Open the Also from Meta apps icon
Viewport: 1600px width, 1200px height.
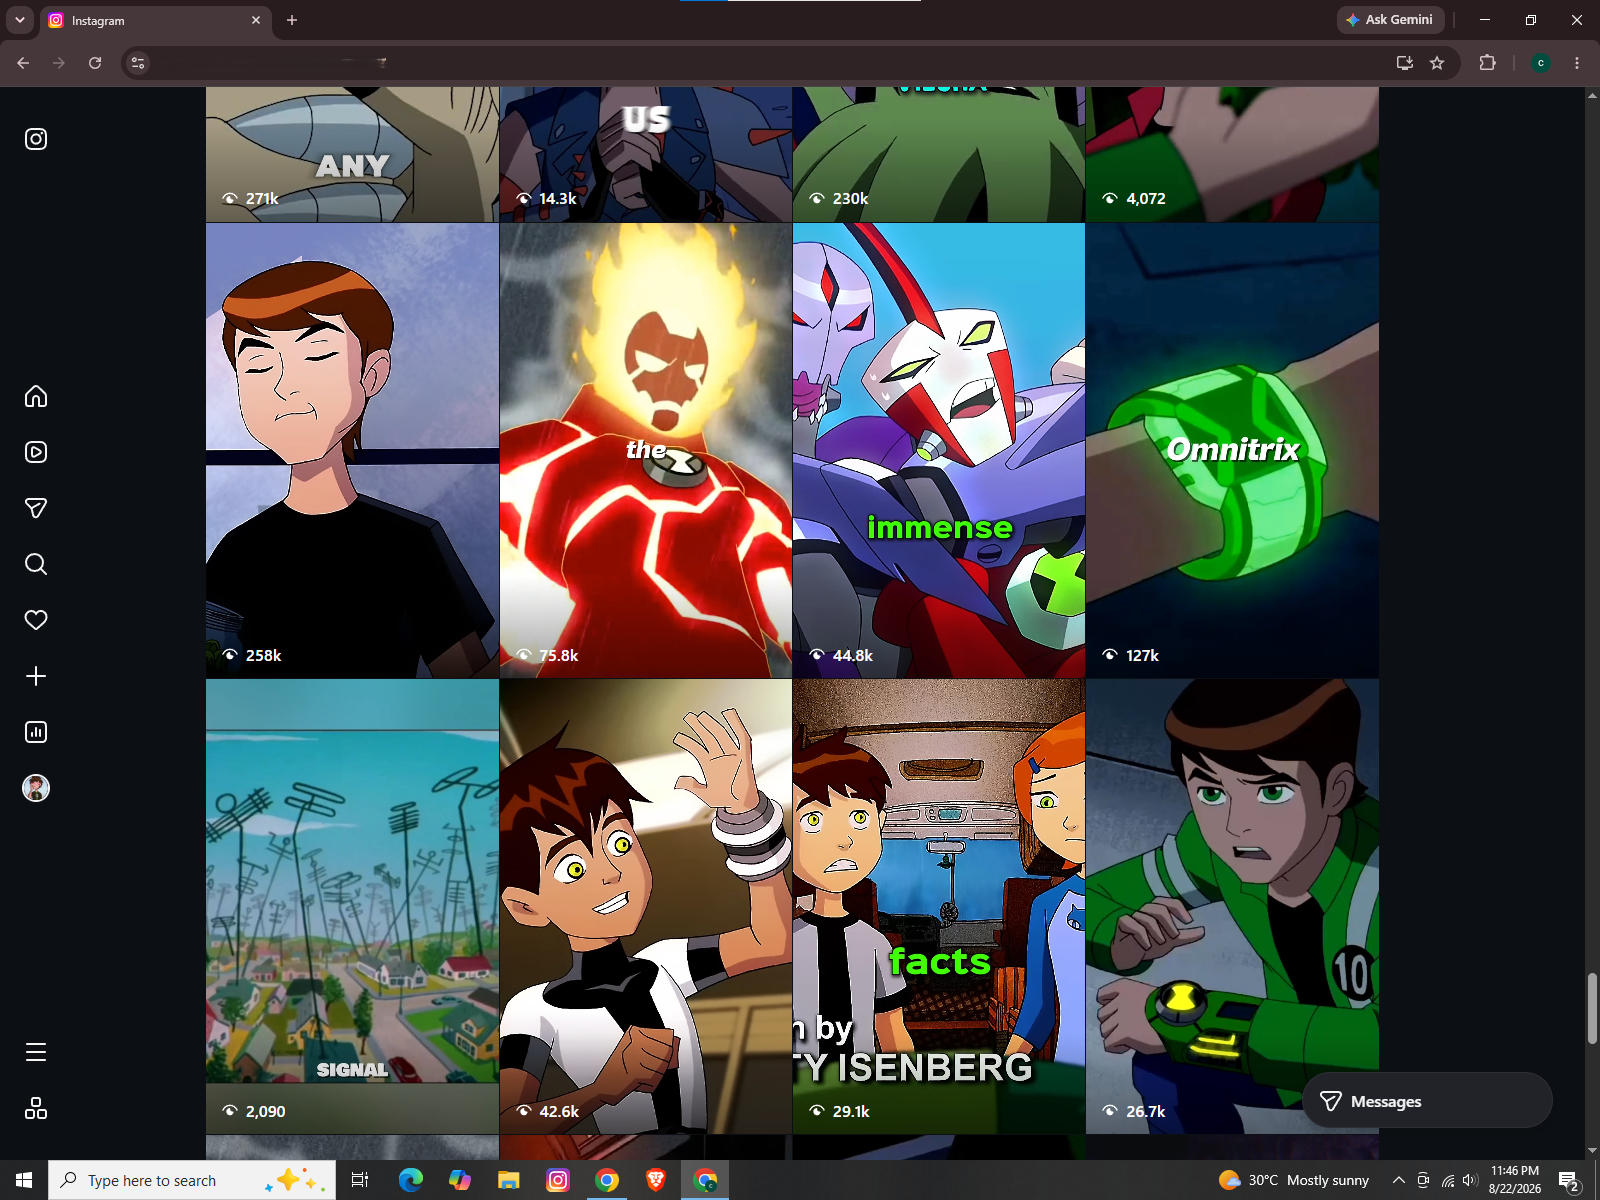click(x=36, y=1108)
